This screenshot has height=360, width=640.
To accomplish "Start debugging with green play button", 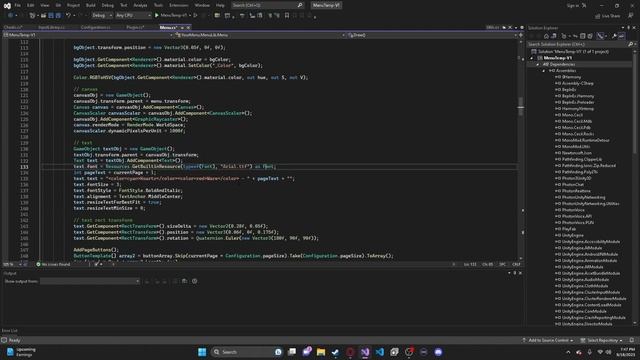I will (x=157, y=16).
